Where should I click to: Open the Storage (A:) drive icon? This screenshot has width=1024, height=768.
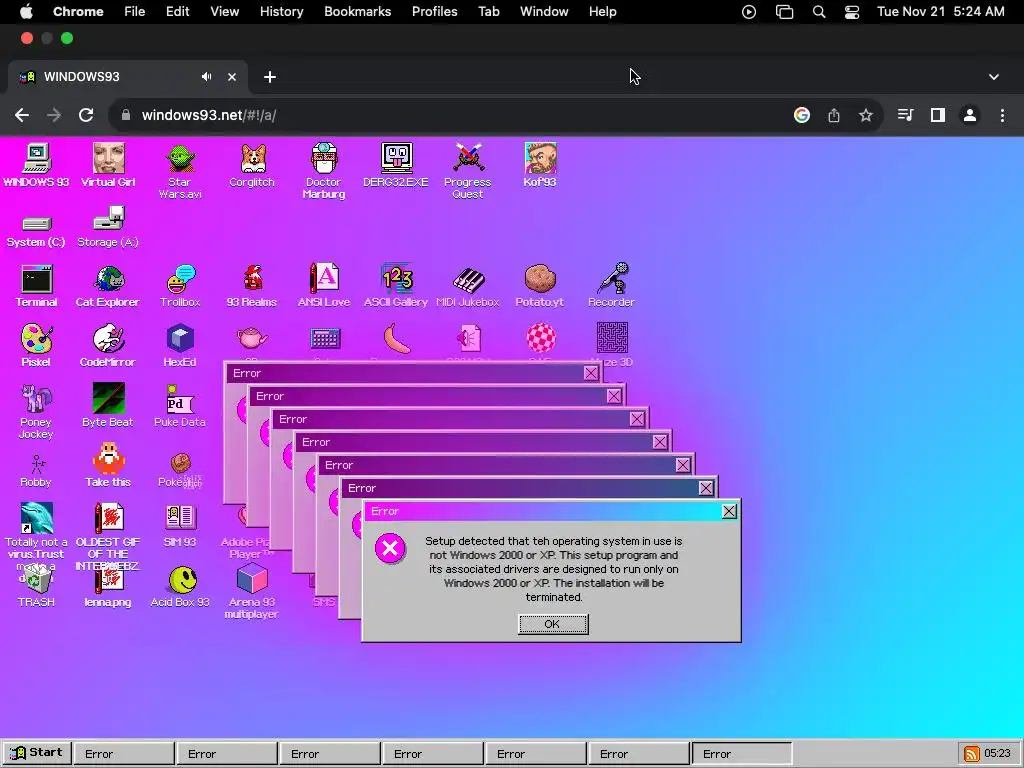coord(108,227)
